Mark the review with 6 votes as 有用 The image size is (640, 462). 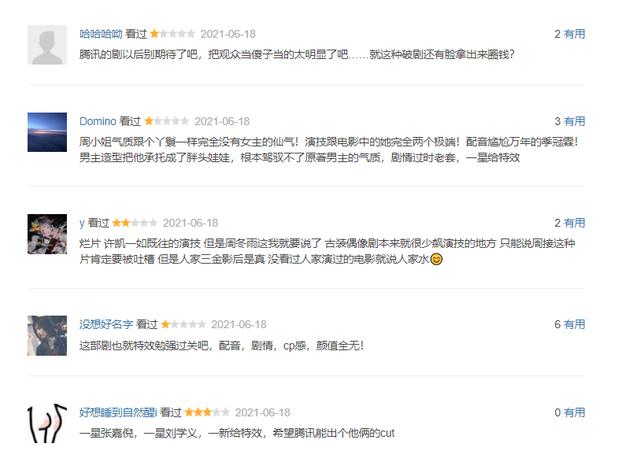point(574,324)
